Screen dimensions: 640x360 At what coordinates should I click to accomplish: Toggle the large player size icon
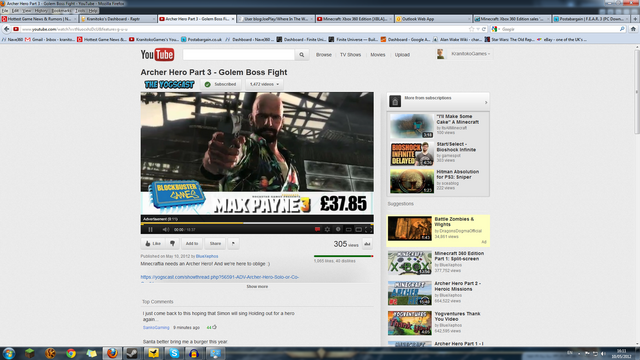point(358,229)
